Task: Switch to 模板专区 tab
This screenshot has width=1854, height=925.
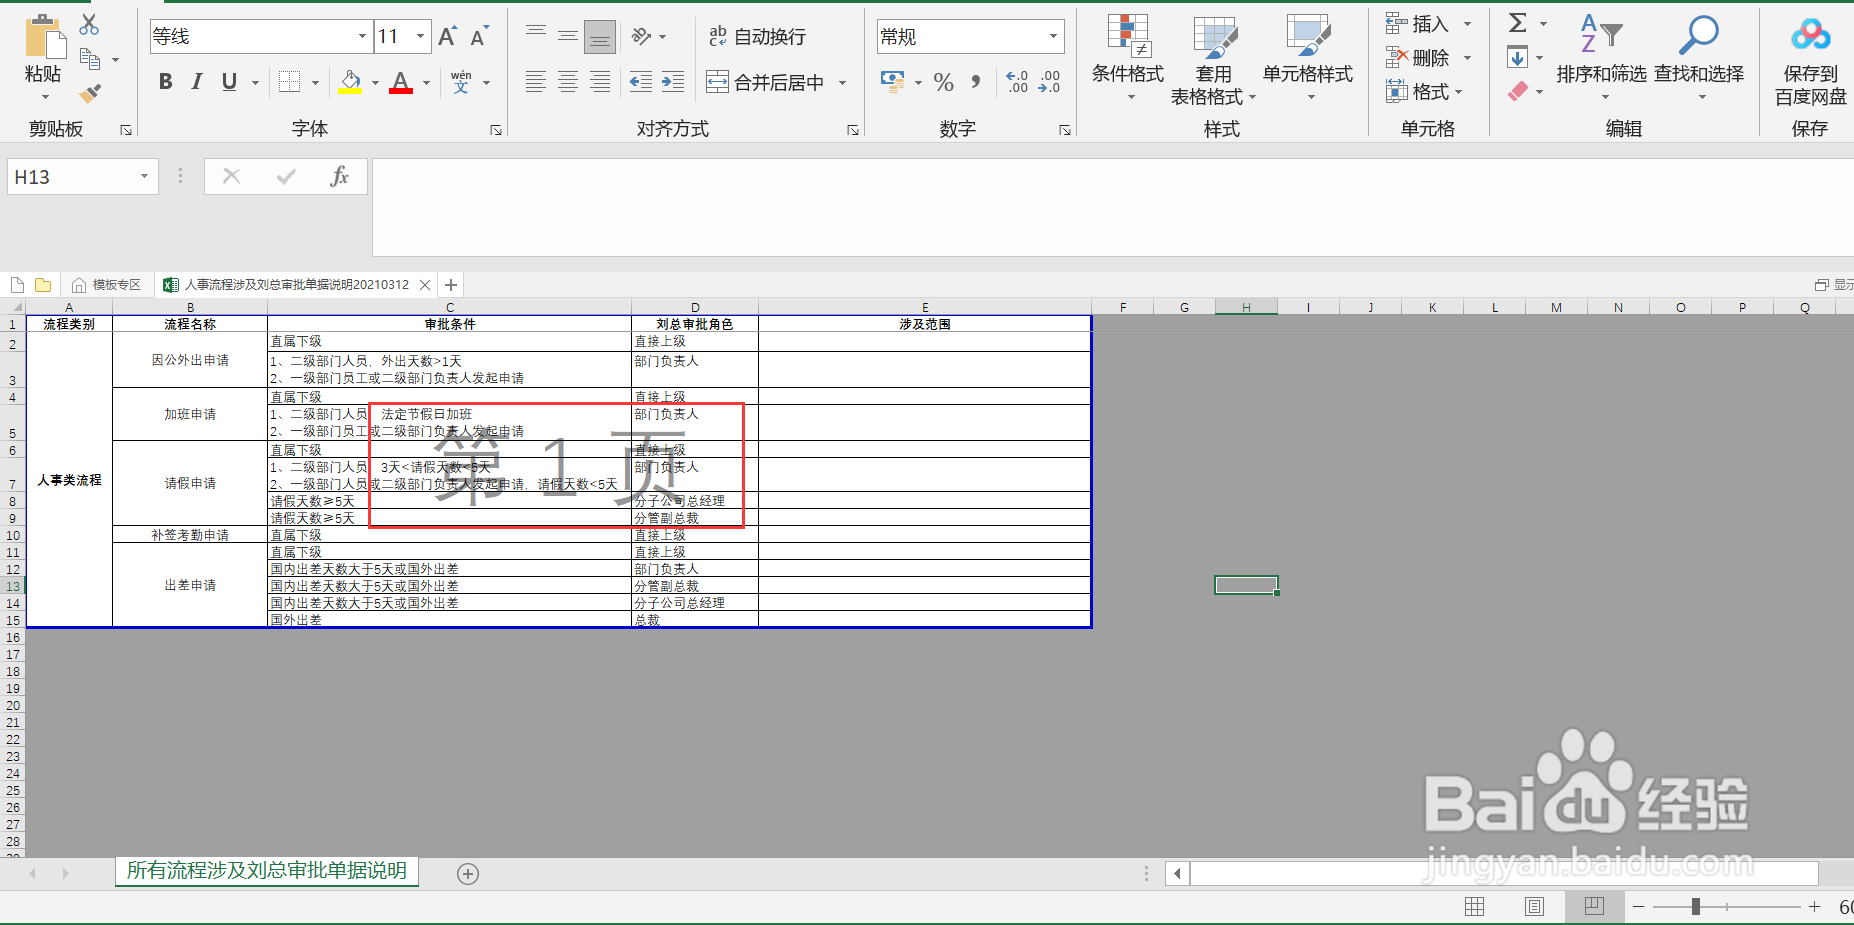Action: 106,285
